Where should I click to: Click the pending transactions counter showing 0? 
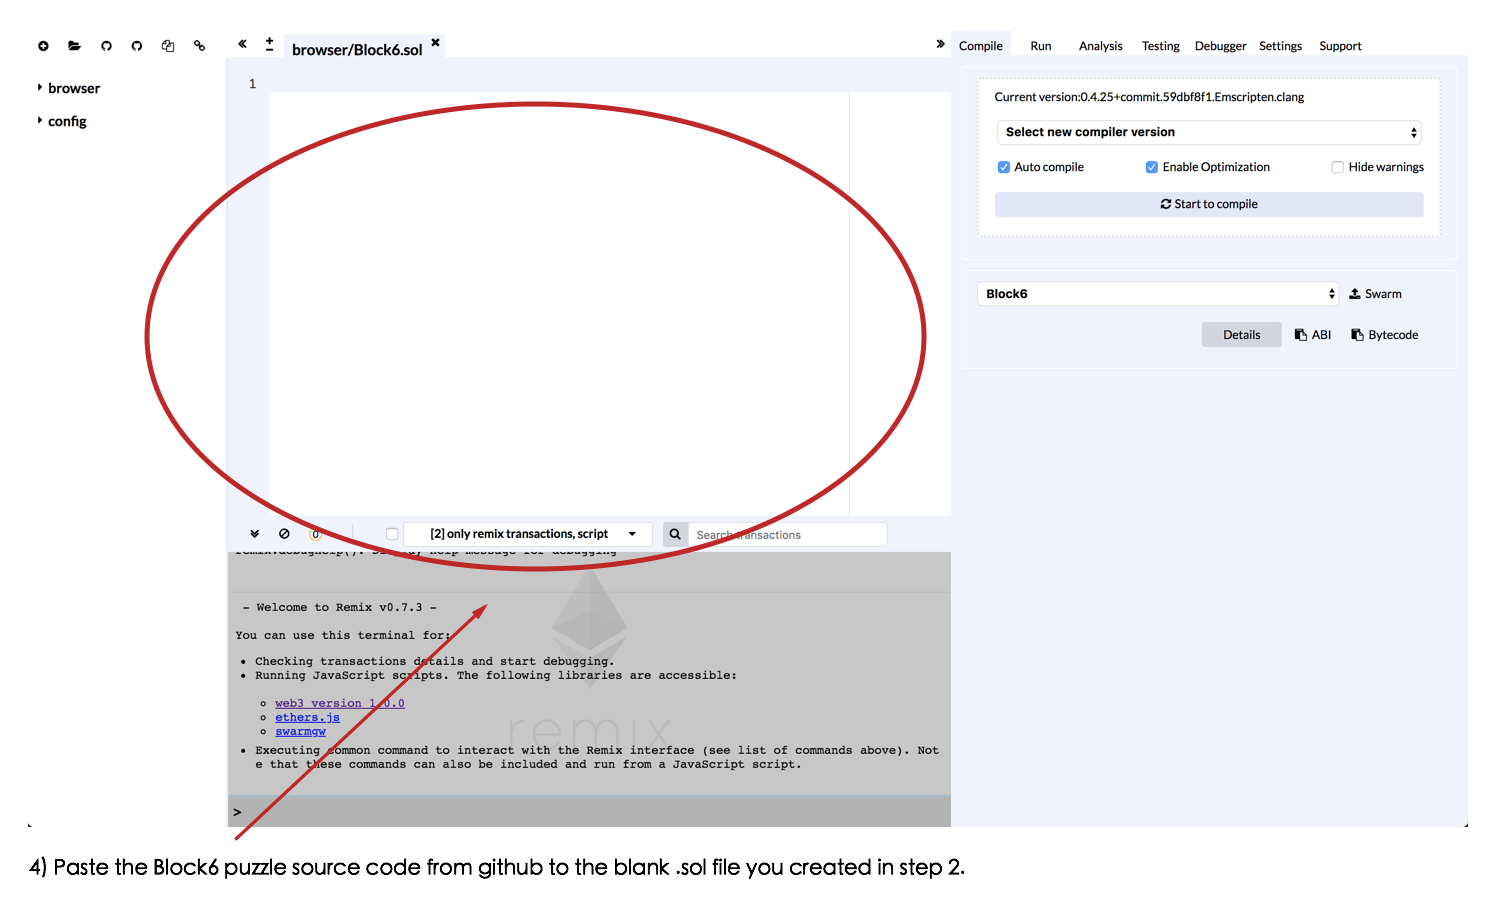coord(315,534)
